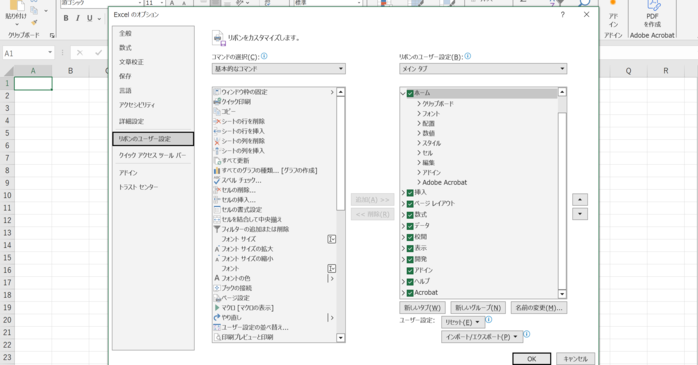
Task: Click the 新しいタブ(W) button
Action: tap(422, 308)
